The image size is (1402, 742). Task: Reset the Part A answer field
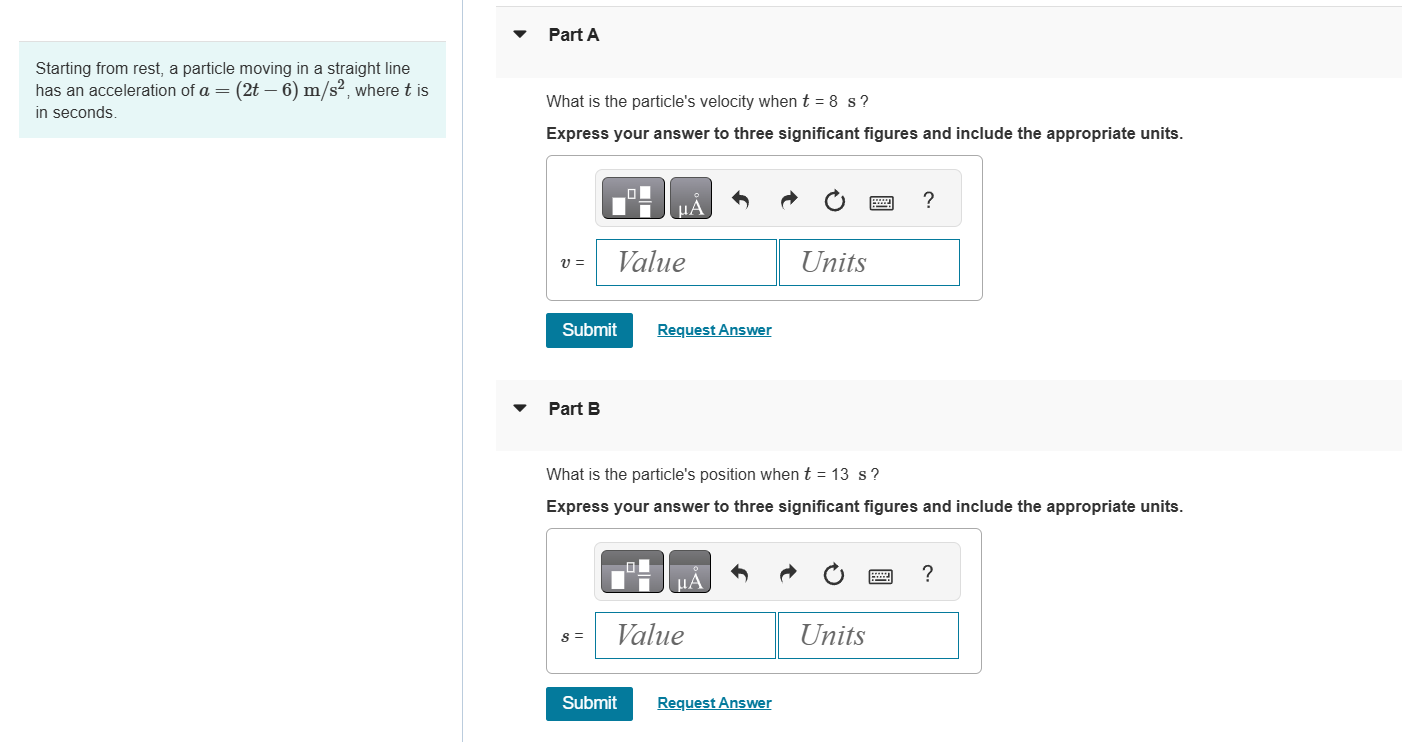835,199
